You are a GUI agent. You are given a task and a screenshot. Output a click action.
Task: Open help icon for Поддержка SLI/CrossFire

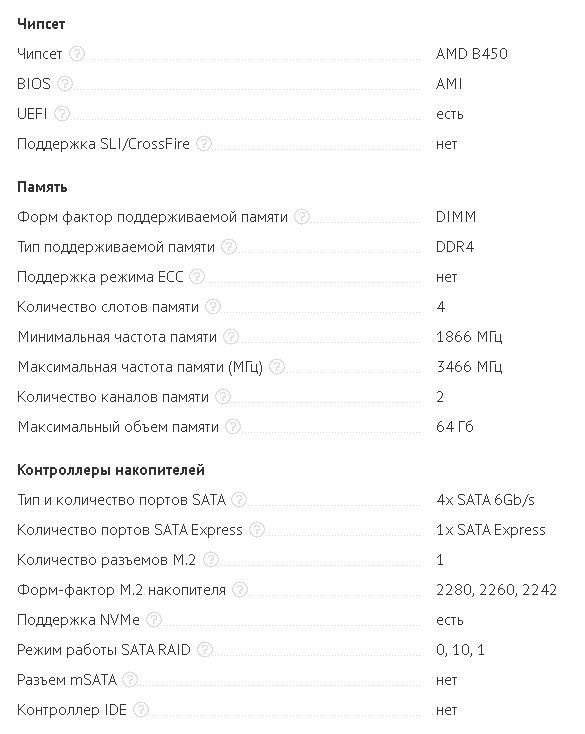204,144
